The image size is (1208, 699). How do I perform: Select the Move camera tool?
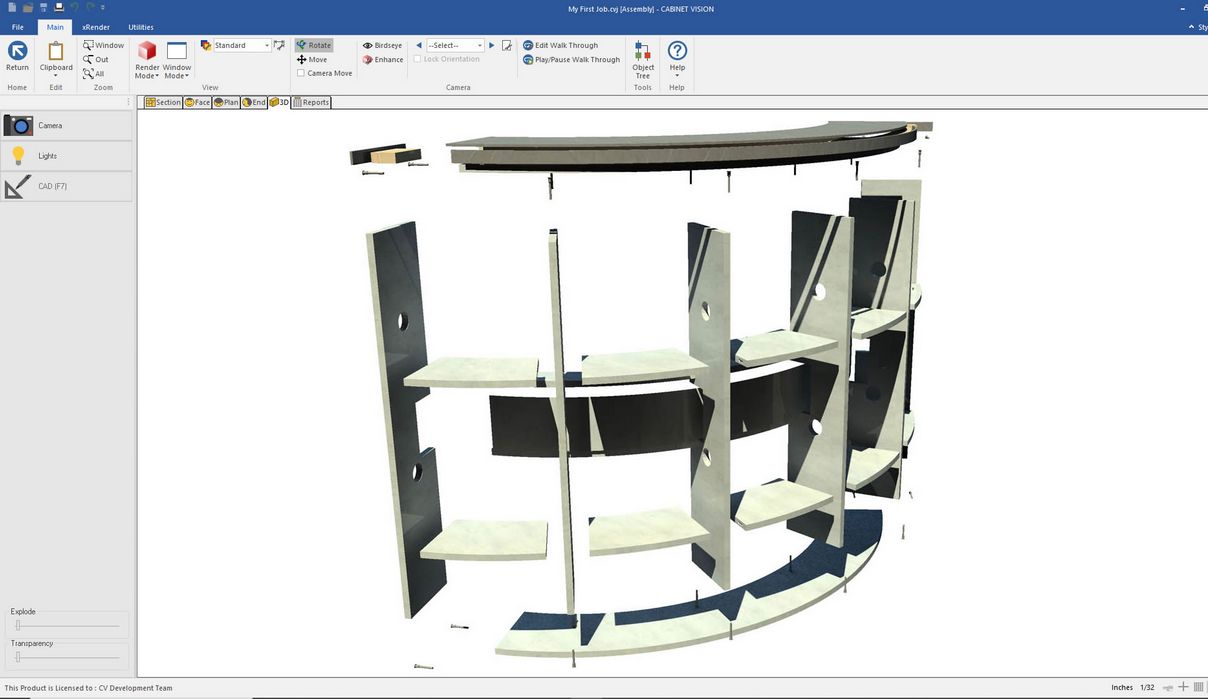tap(312, 60)
